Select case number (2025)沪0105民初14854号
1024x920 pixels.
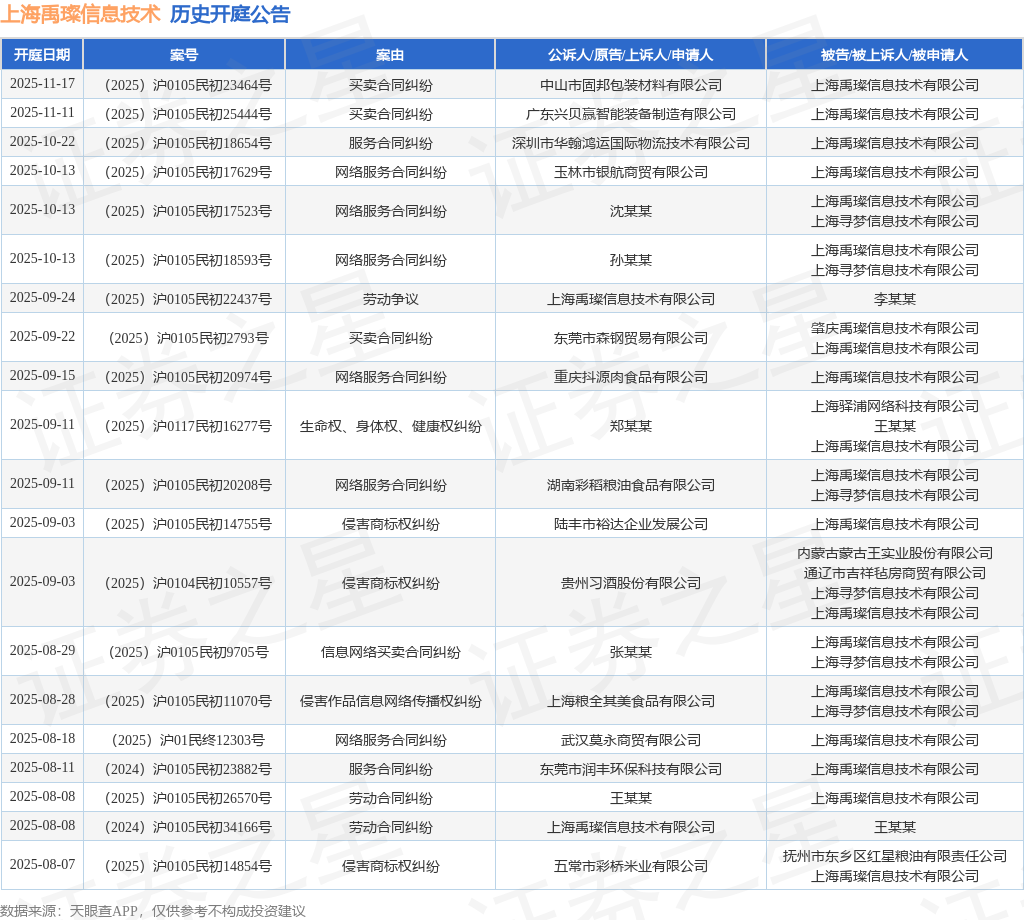pyautogui.click(x=188, y=866)
